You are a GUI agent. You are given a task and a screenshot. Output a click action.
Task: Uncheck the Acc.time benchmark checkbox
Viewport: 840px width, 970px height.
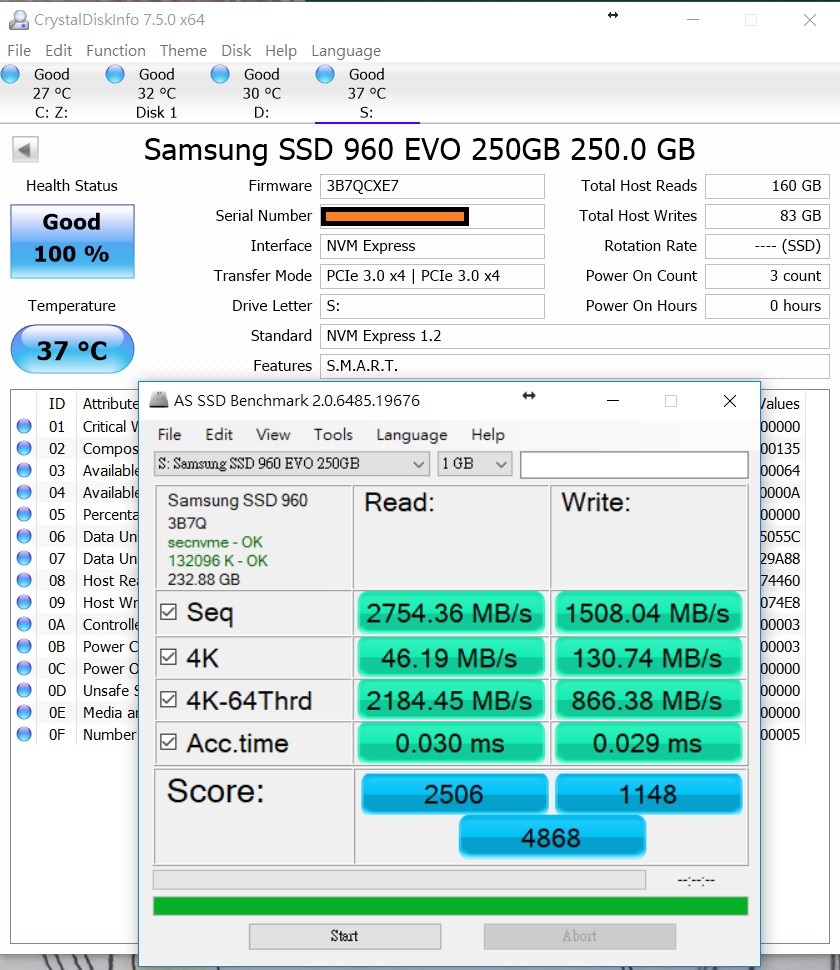[168, 742]
